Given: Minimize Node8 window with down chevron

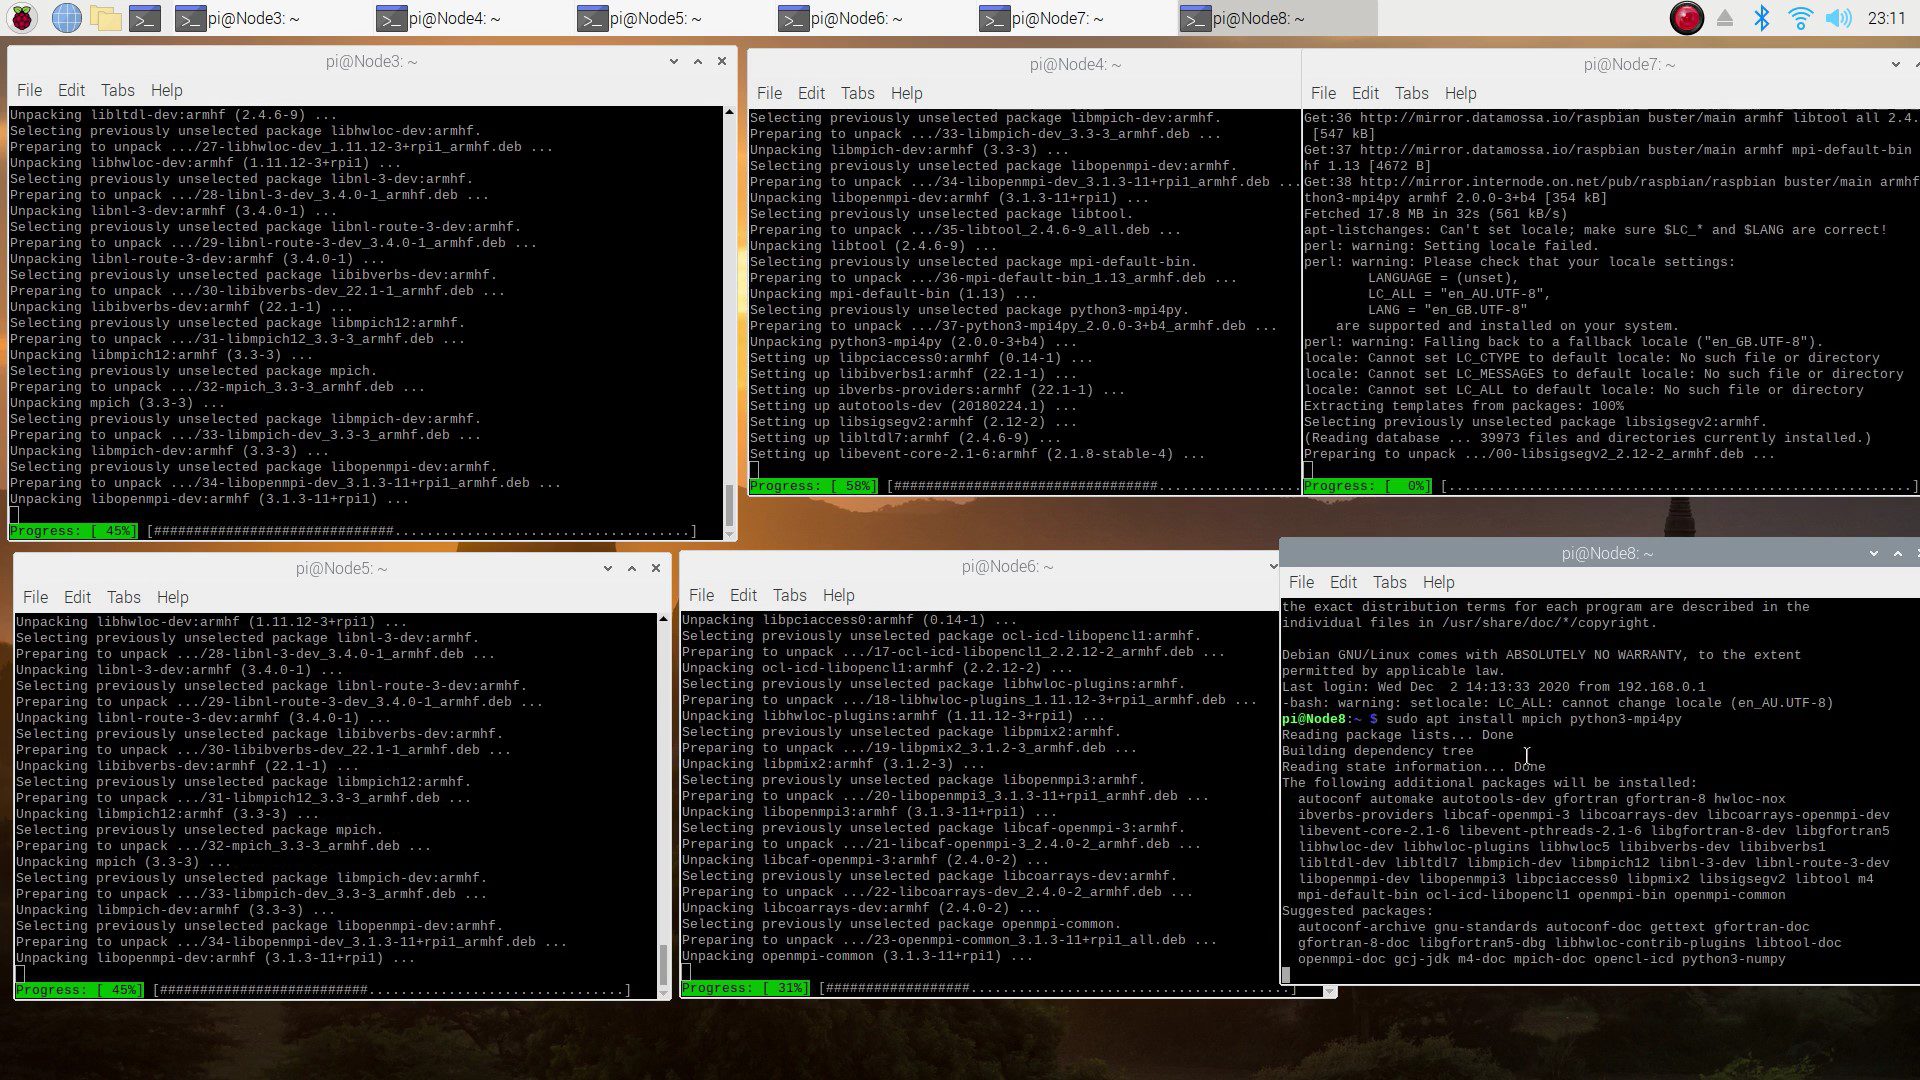Looking at the screenshot, I should pyautogui.click(x=1873, y=553).
